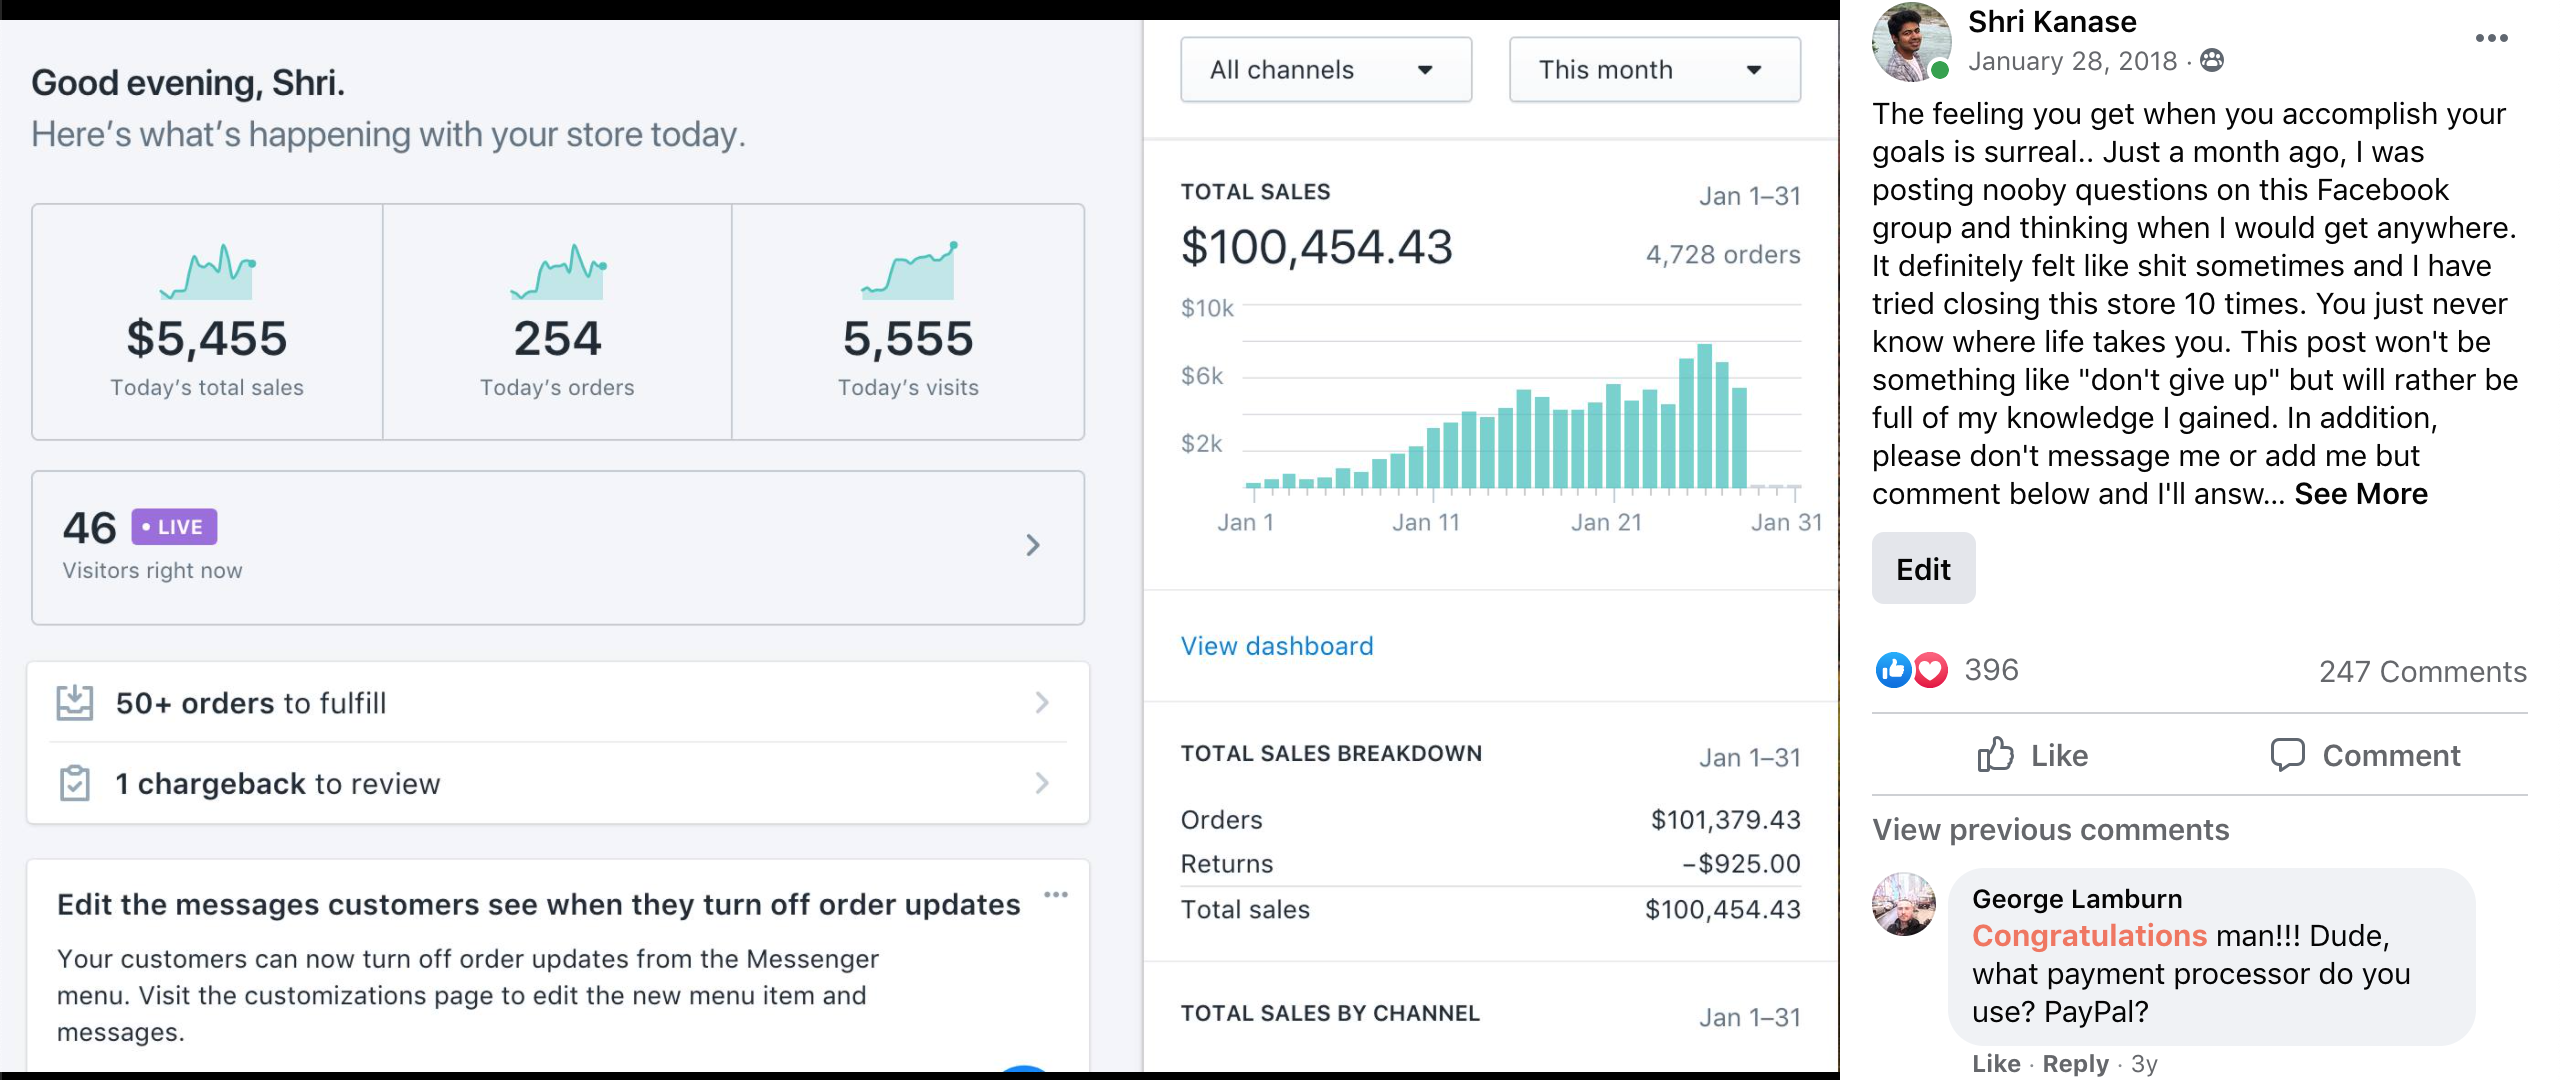Screen dimensions: 2560x1080
Task: Open the This month dropdown
Action: [x=1654, y=70]
